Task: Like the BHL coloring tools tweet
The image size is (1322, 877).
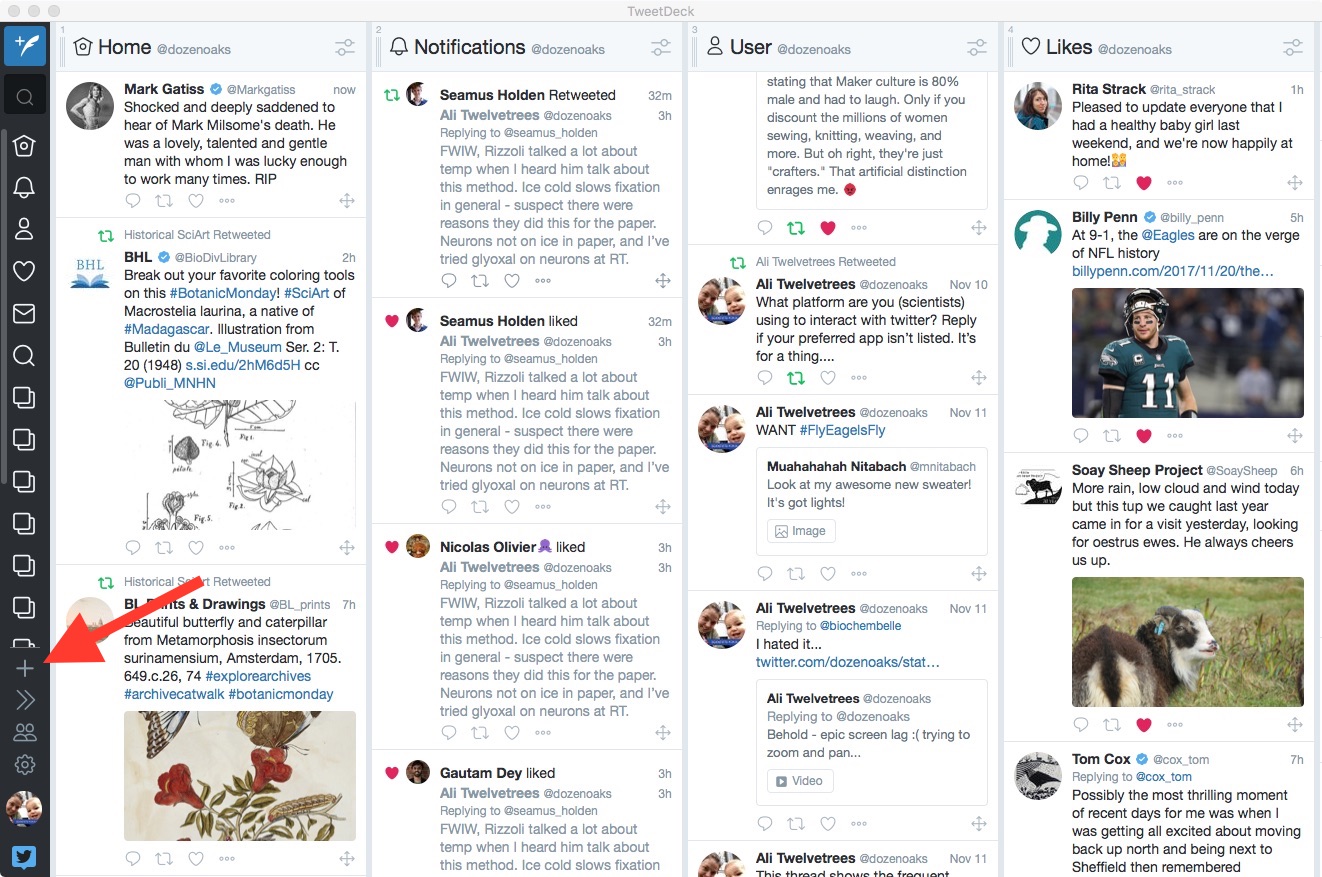Action: (x=196, y=547)
